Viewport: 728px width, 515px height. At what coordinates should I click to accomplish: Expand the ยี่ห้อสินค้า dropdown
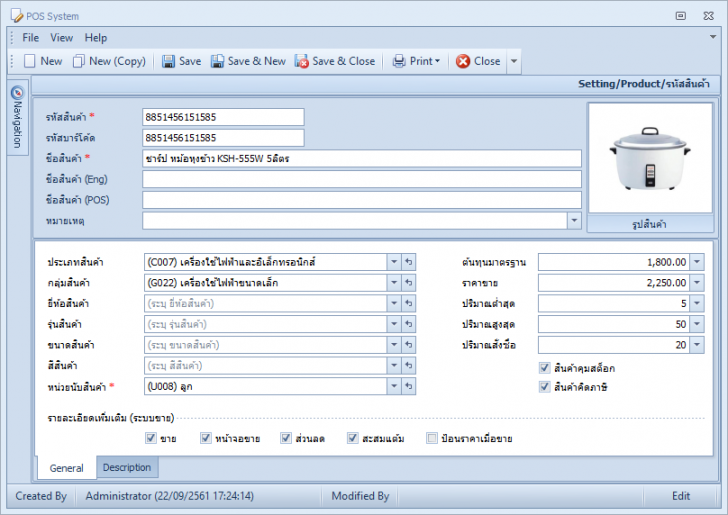394,303
